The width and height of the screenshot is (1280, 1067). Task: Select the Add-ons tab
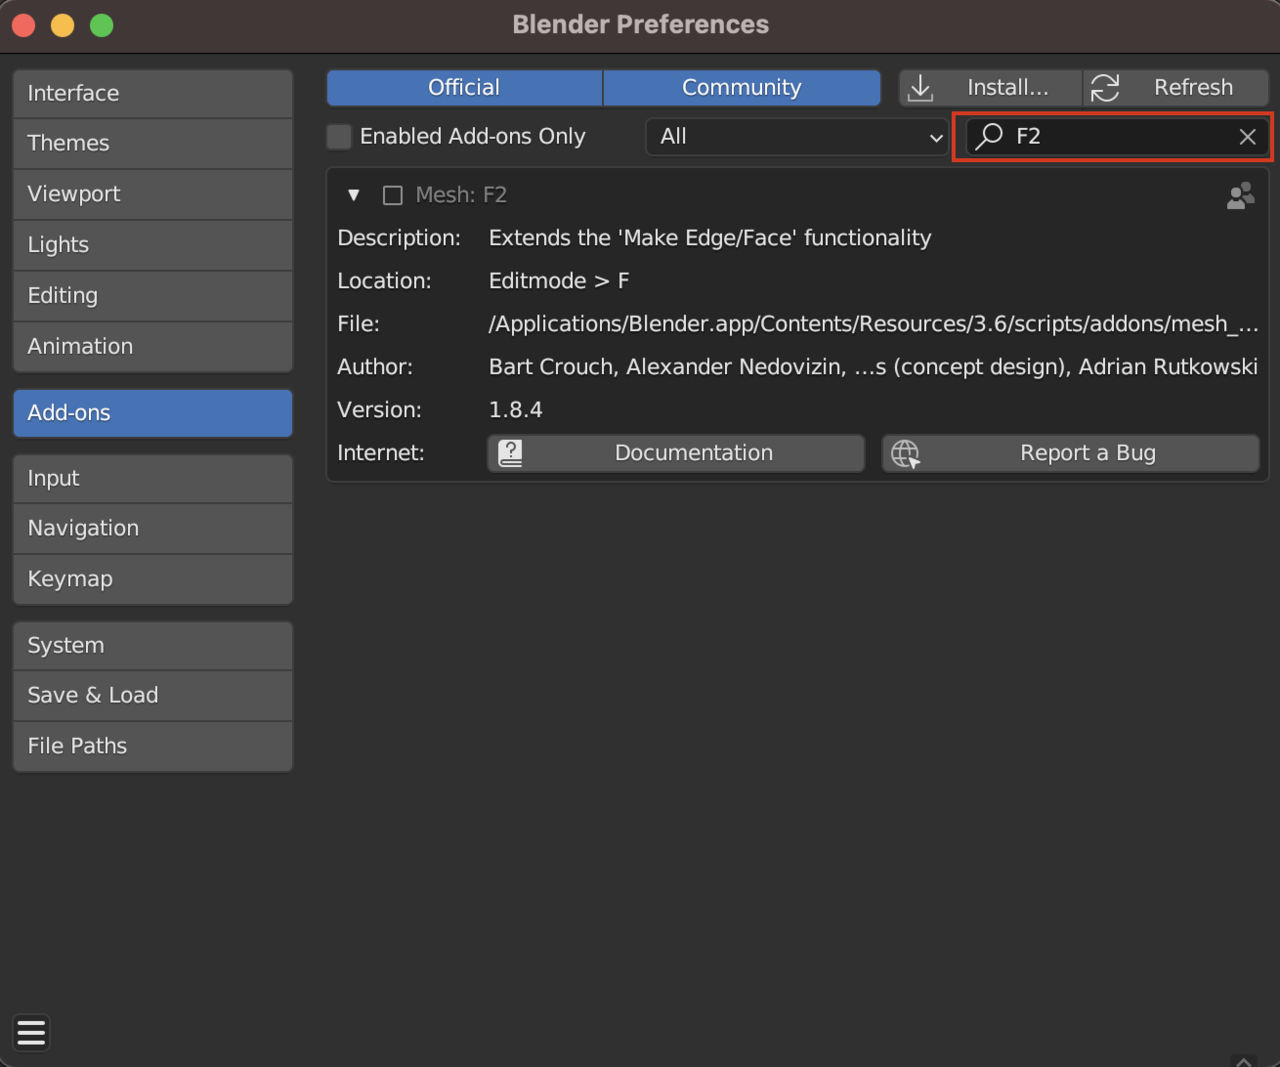(153, 413)
